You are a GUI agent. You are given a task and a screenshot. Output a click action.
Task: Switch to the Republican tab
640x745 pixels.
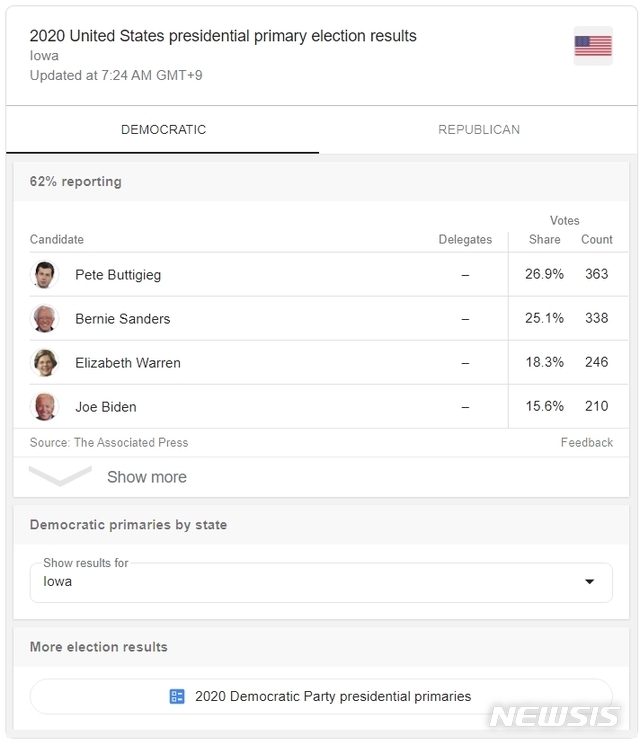(x=479, y=130)
